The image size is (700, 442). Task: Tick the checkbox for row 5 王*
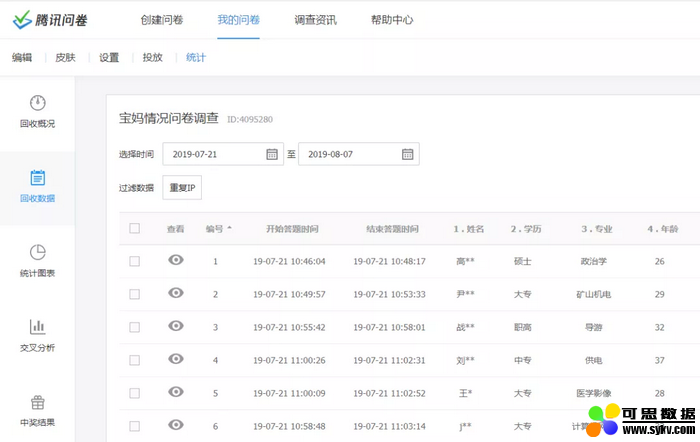tap(134, 393)
